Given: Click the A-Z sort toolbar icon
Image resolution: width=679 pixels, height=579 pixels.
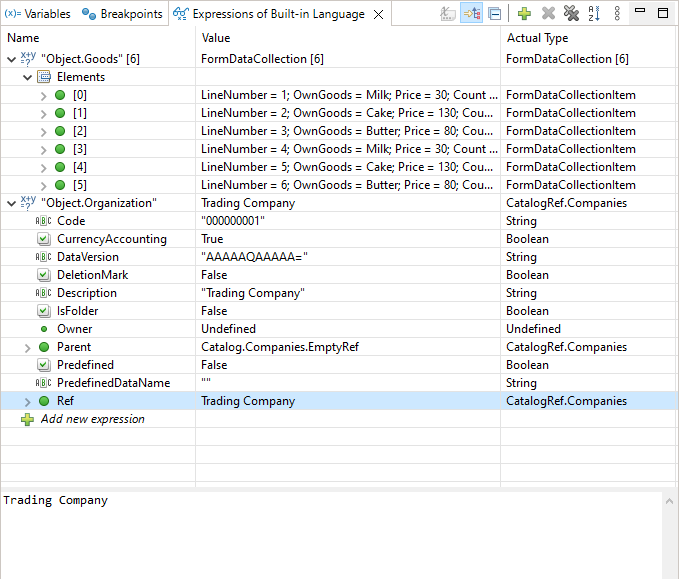Looking at the screenshot, I should pyautogui.click(x=594, y=14).
